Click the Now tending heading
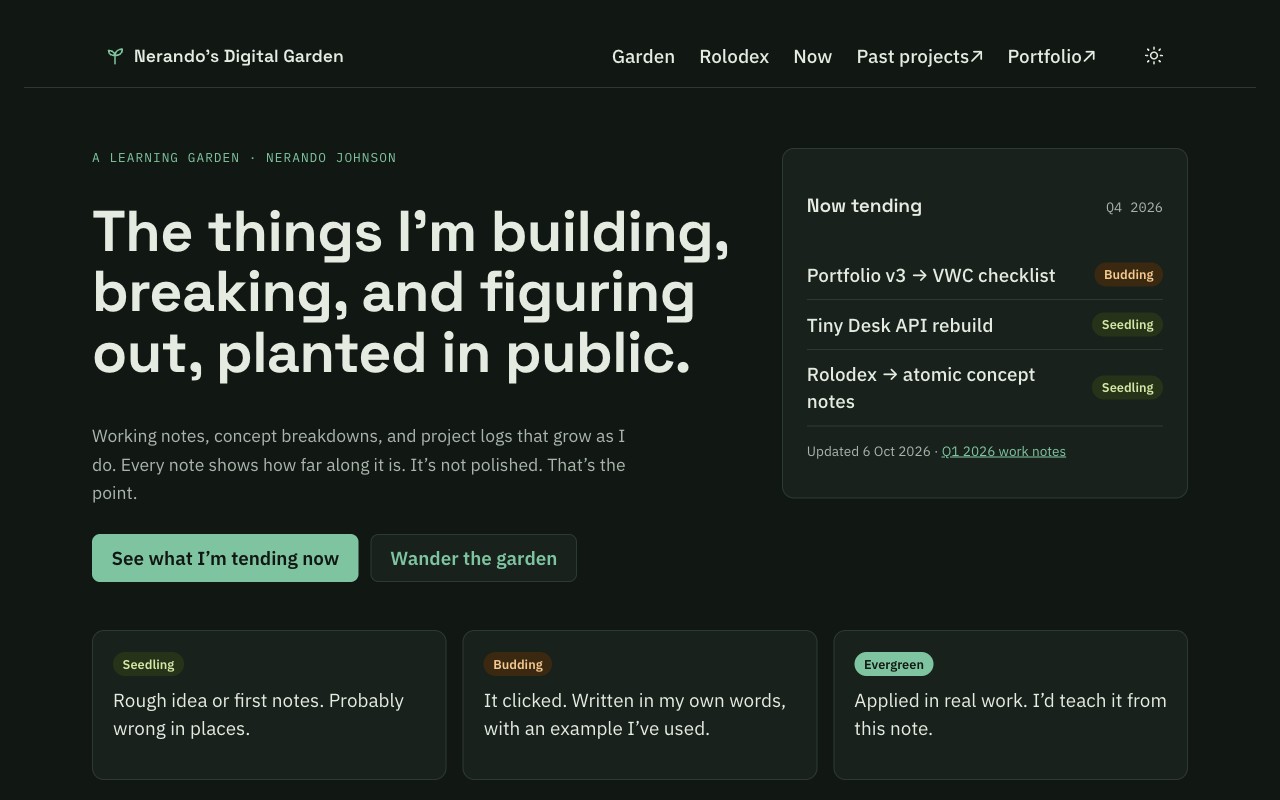 pos(864,206)
